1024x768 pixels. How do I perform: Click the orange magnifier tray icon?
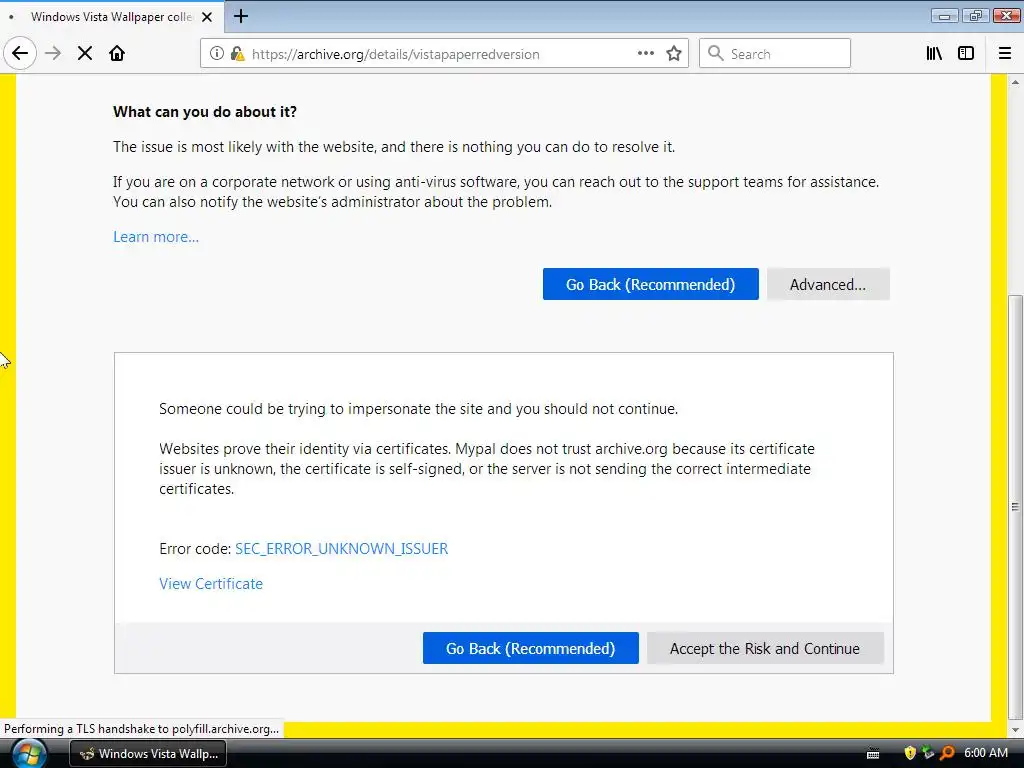948,753
